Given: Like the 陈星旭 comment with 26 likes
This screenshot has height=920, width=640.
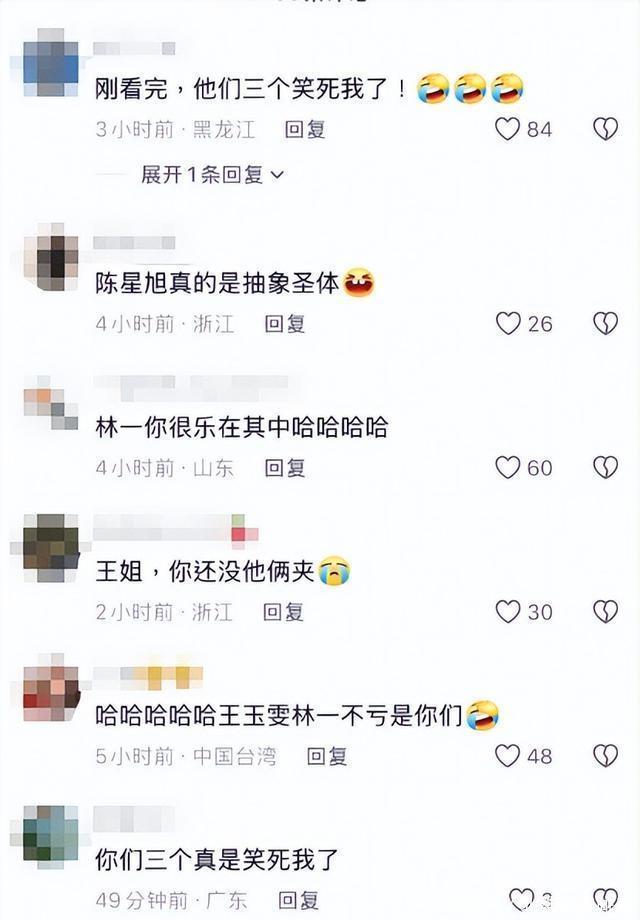Looking at the screenshot, I should [x=507, y=323].
